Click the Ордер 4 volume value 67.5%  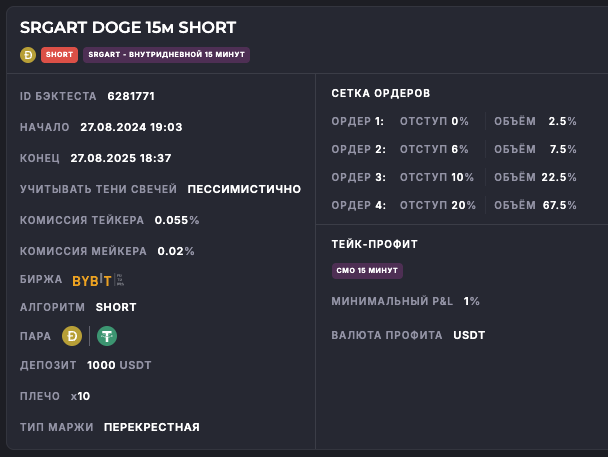[562, 205]
